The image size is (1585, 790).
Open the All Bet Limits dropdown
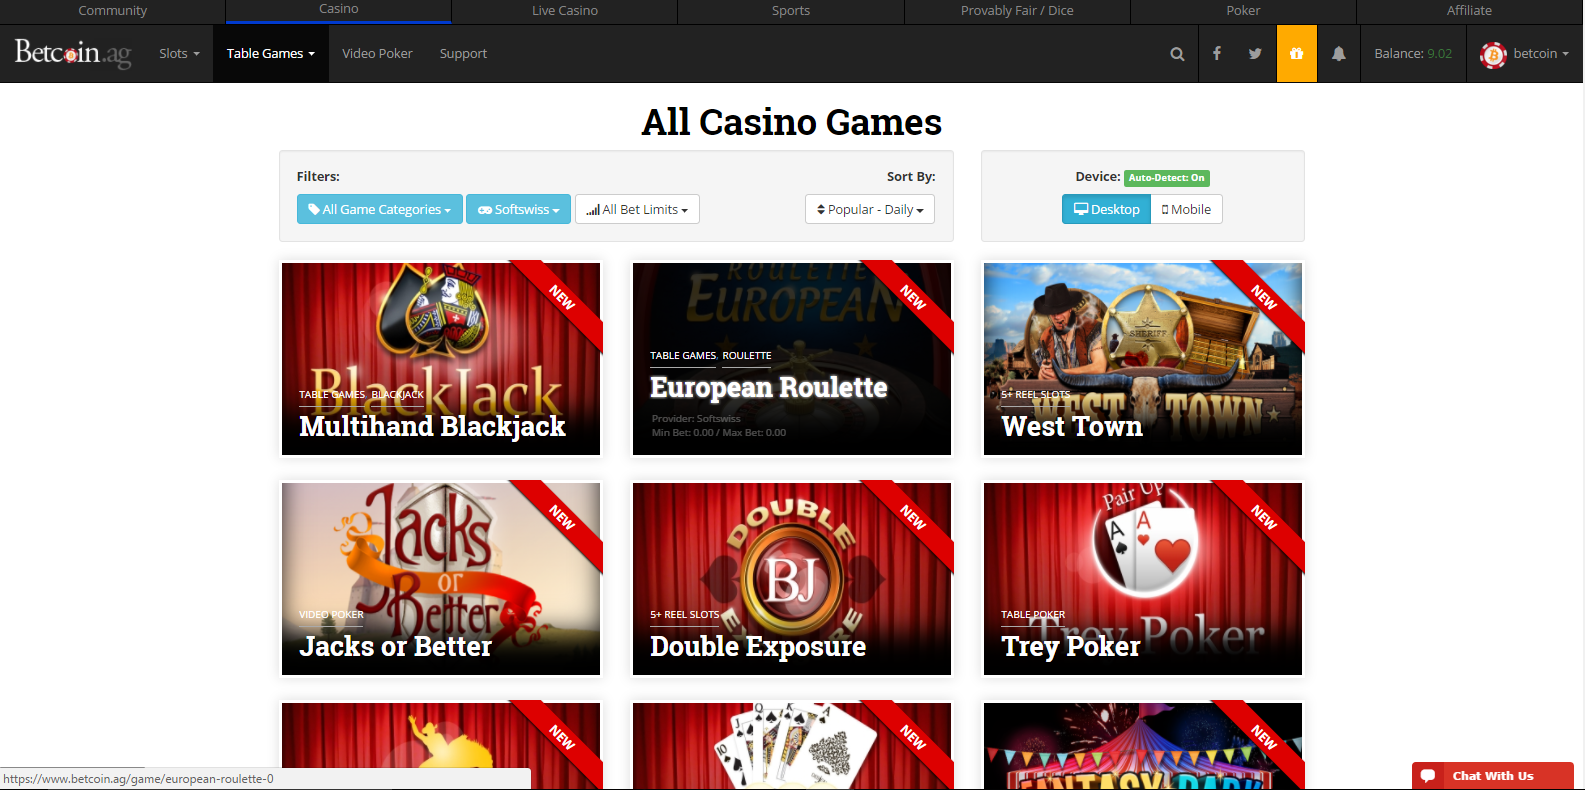pyautogui.click(x=637, y=209)
